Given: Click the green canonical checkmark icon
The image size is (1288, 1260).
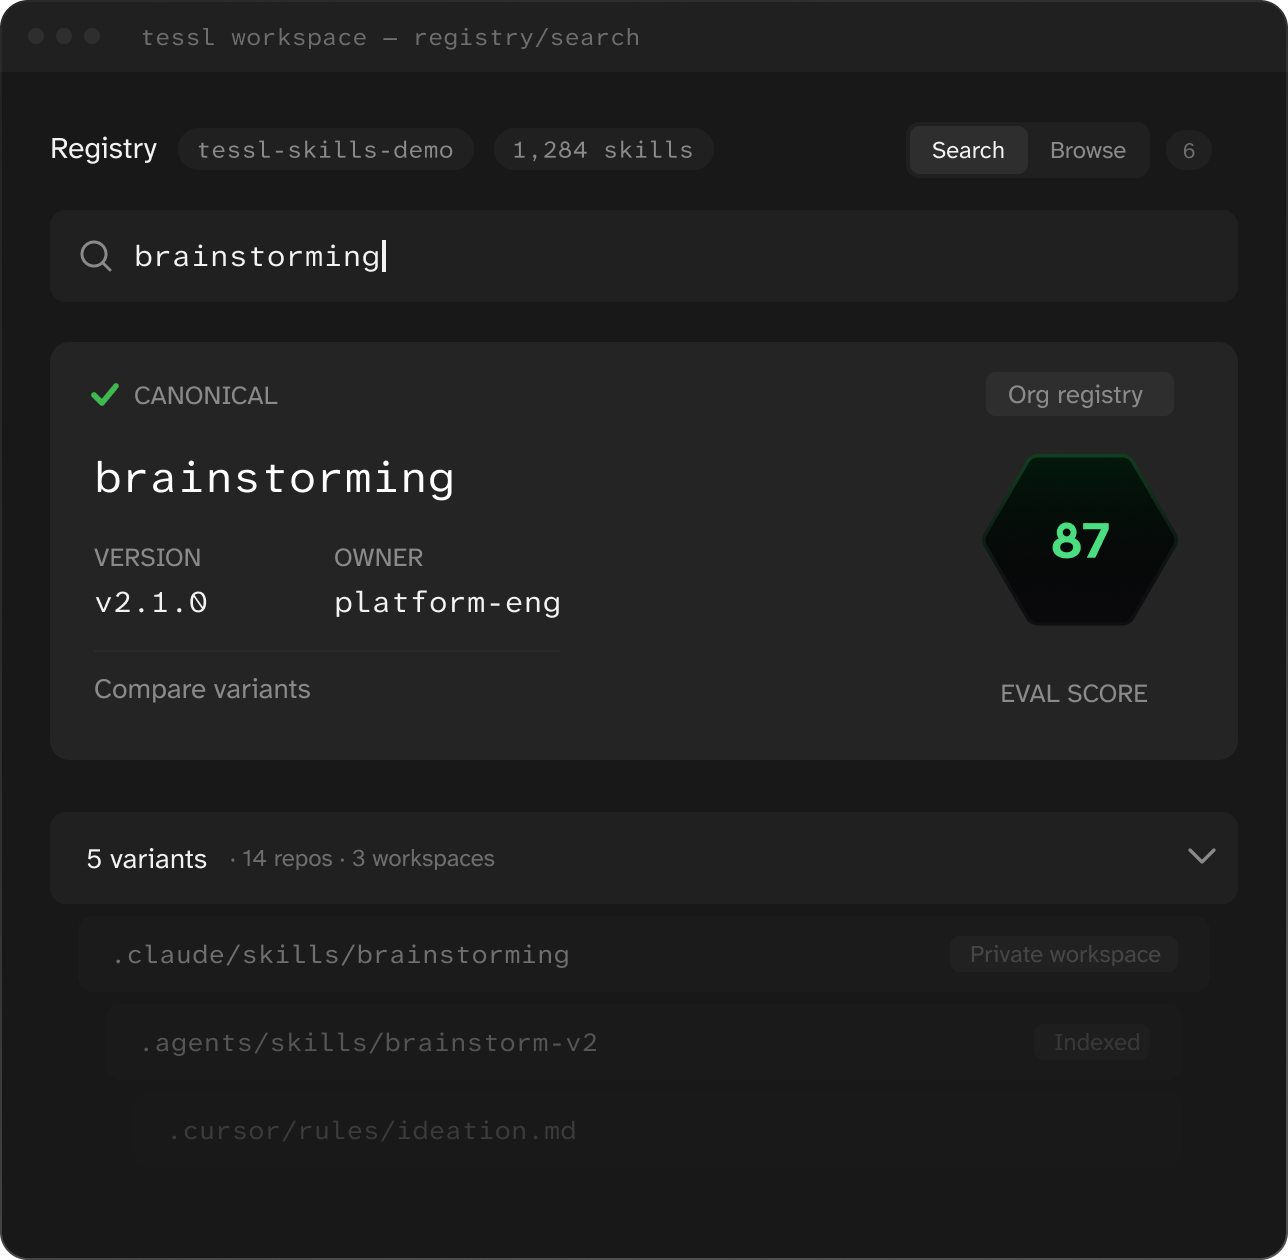Looking at the screenshot, I should [x=105, y=395].
